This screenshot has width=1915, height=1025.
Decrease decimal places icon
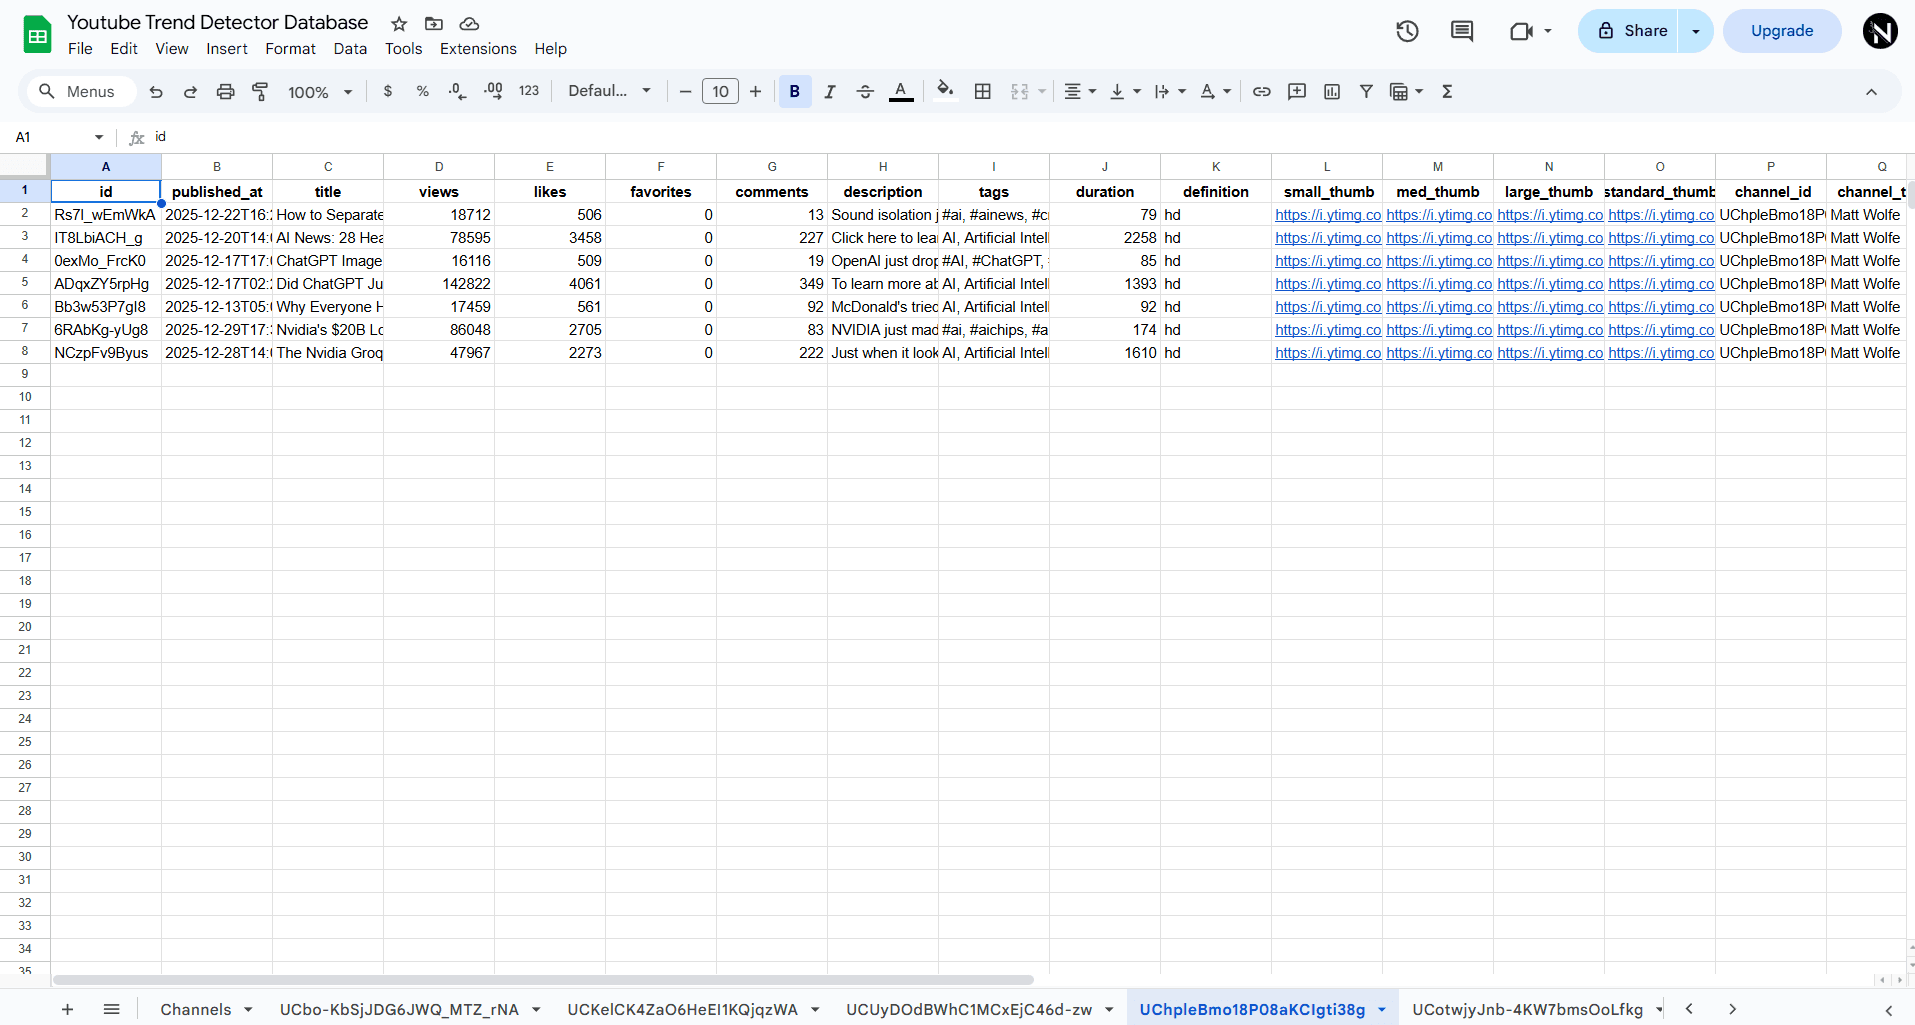pyautogui.click(x=458, y=91)
